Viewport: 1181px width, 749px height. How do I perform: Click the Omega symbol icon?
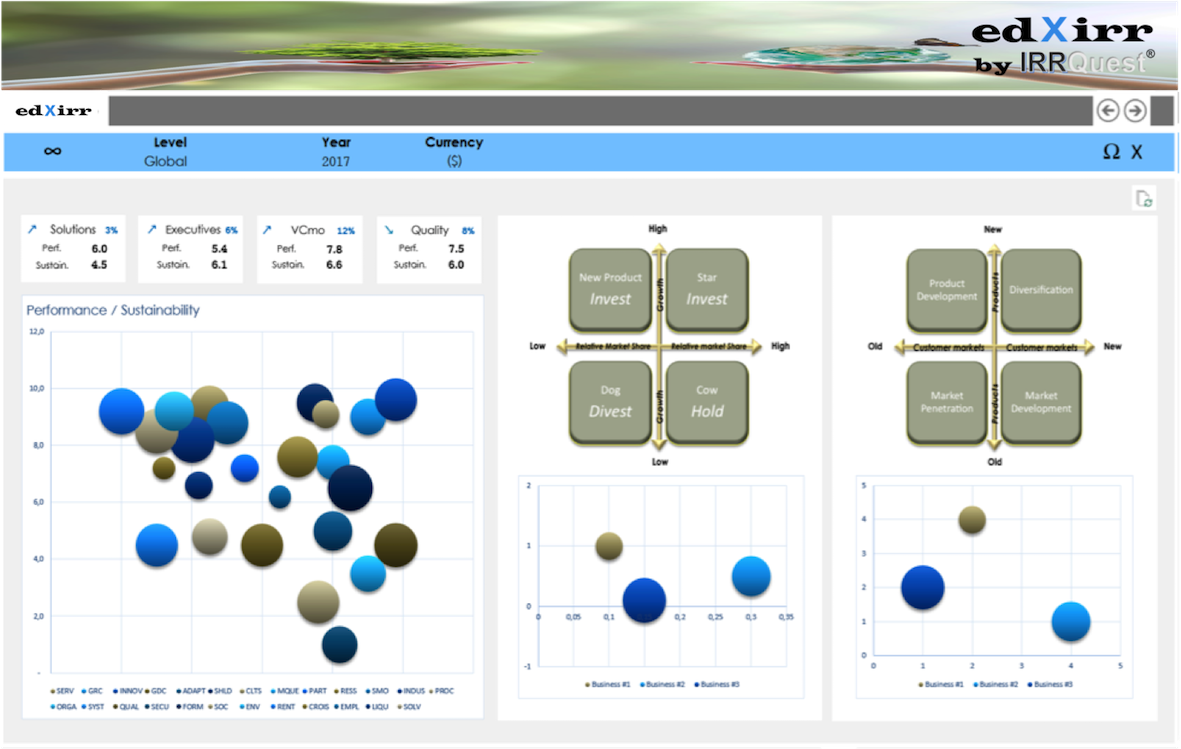tap(1111, 152)
